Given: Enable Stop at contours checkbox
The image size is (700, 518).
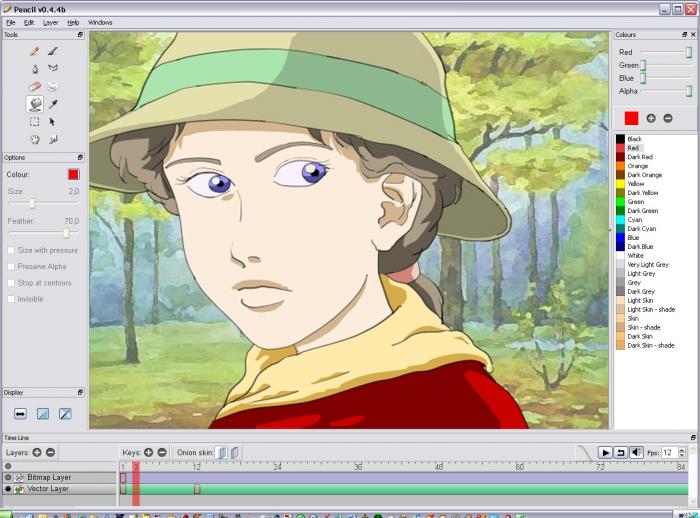Looking at the screenshot, I should pyautogui.click(x=11, y=283).
